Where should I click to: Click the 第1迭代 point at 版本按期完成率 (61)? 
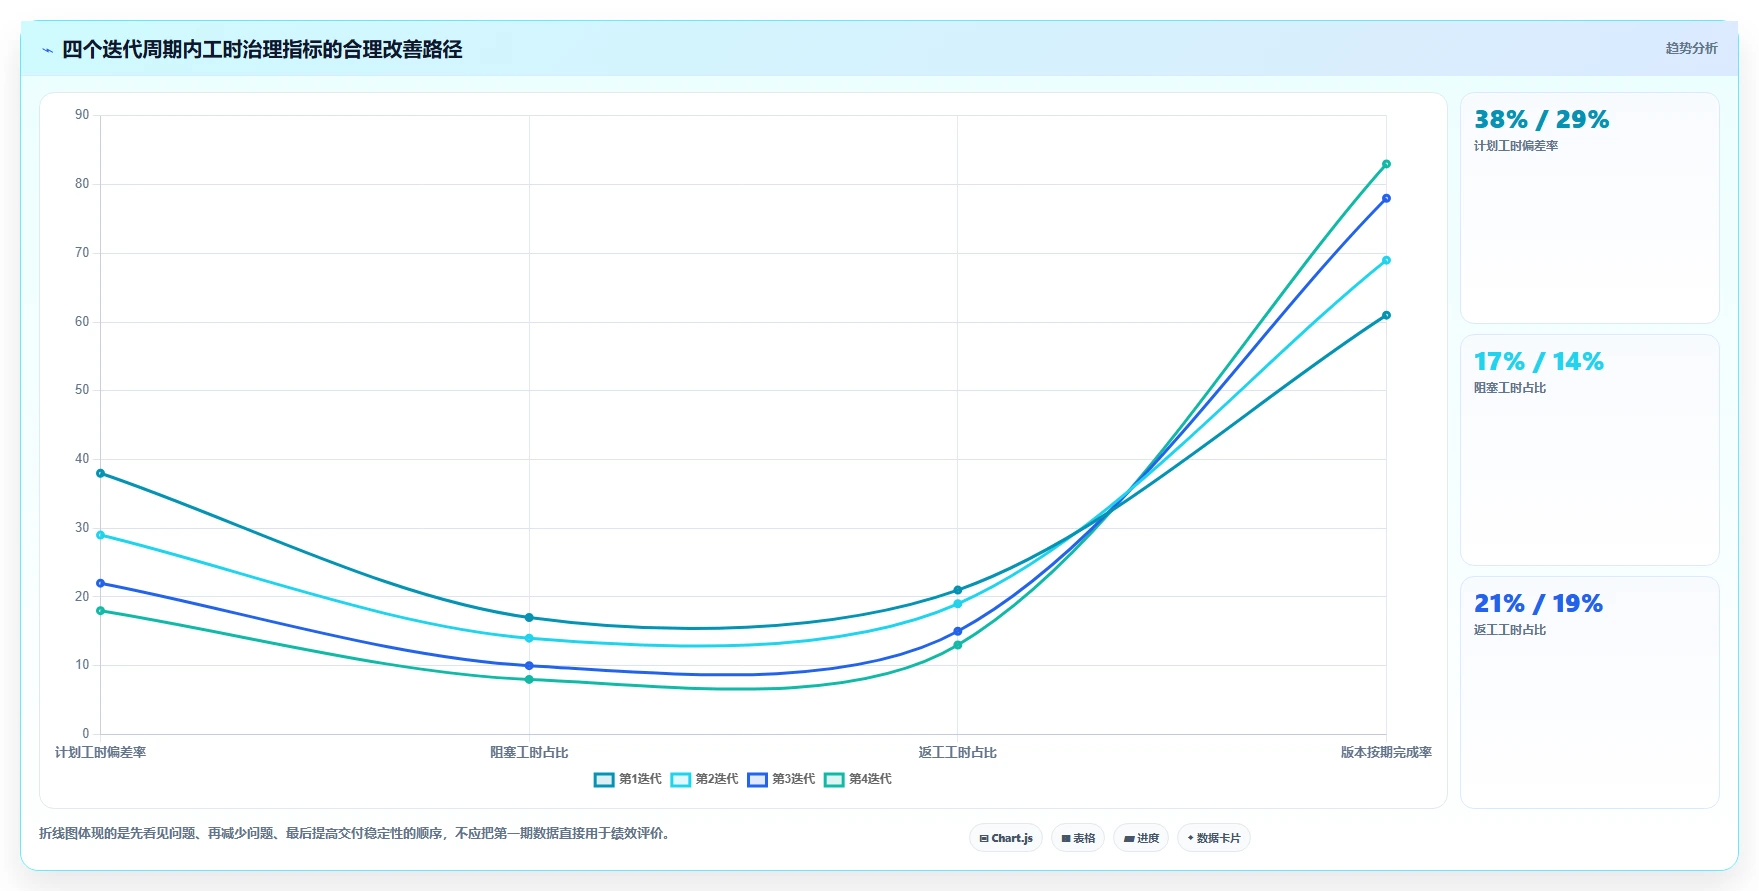tap(1386, 315)
